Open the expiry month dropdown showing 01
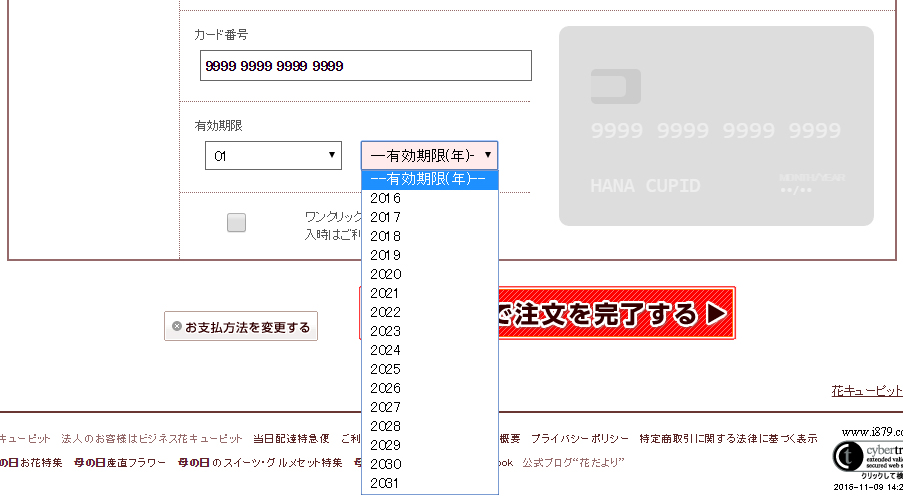 273,155
